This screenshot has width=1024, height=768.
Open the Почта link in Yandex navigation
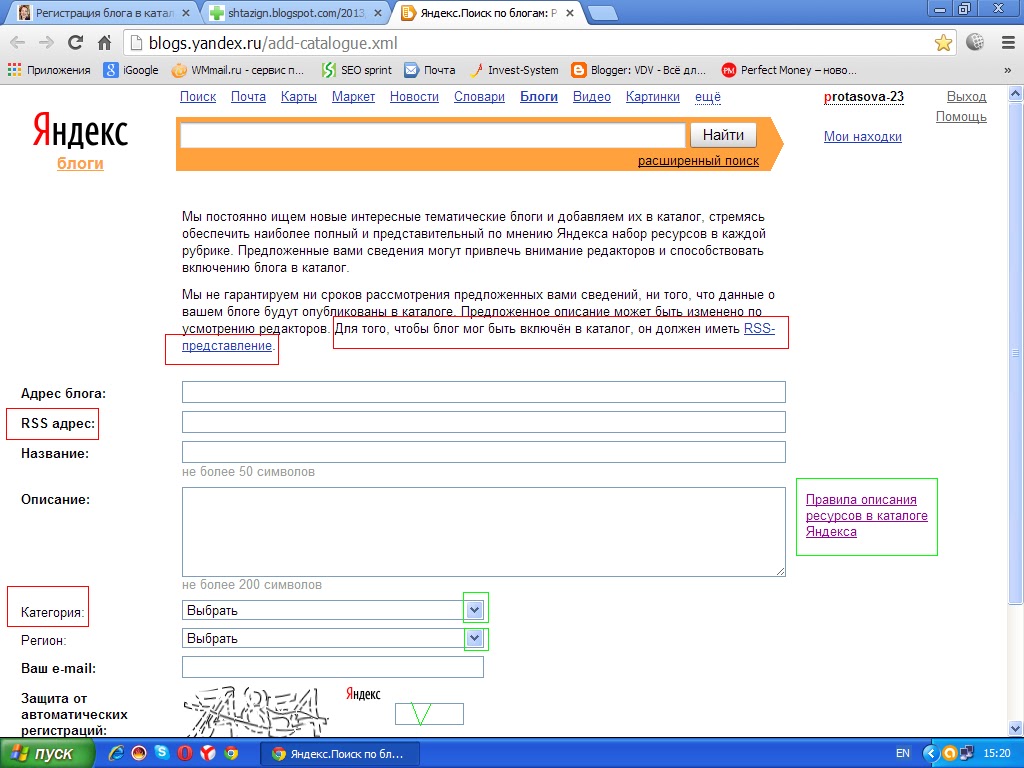[248, 97]
